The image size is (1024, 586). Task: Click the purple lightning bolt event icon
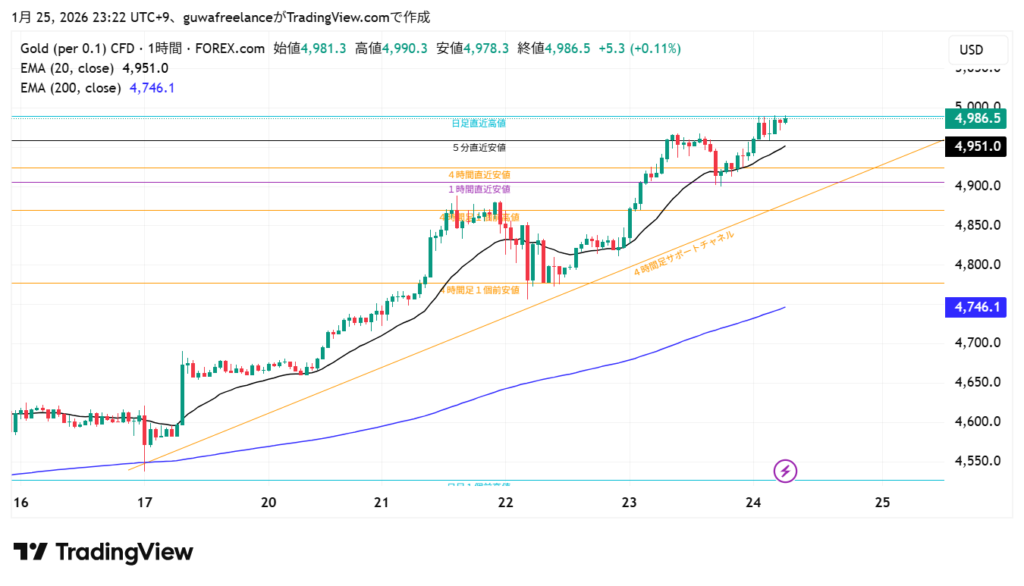point(786,470)
